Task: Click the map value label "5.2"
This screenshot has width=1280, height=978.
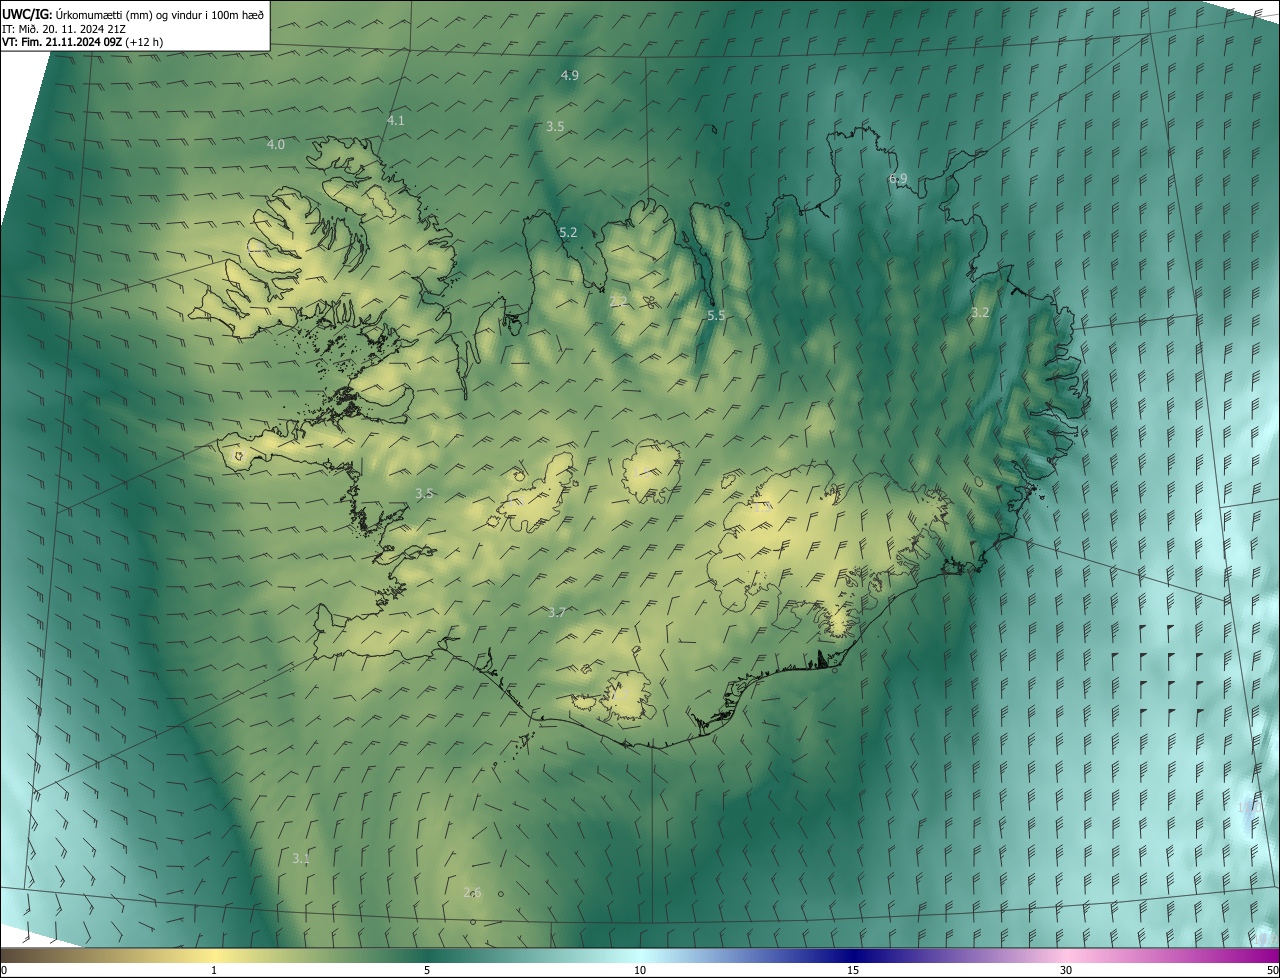Action: click(x=568, y=233)
